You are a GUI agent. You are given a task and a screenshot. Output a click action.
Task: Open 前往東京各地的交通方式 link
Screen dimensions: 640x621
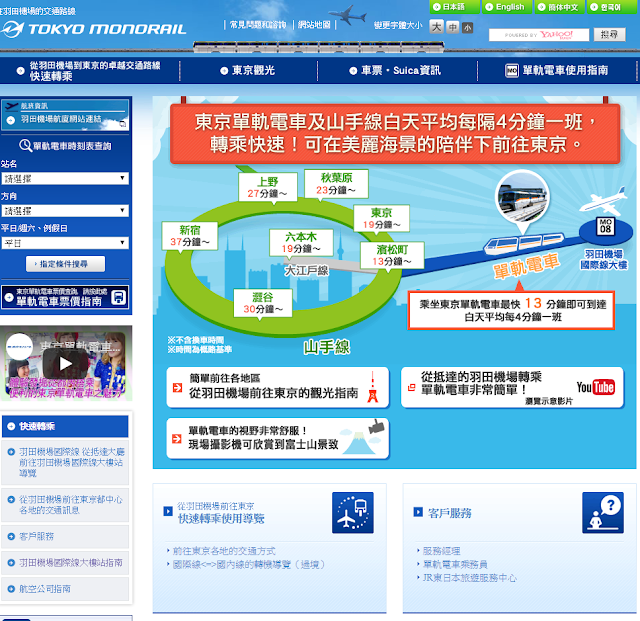pyautogui.click(x=224, y=551)
